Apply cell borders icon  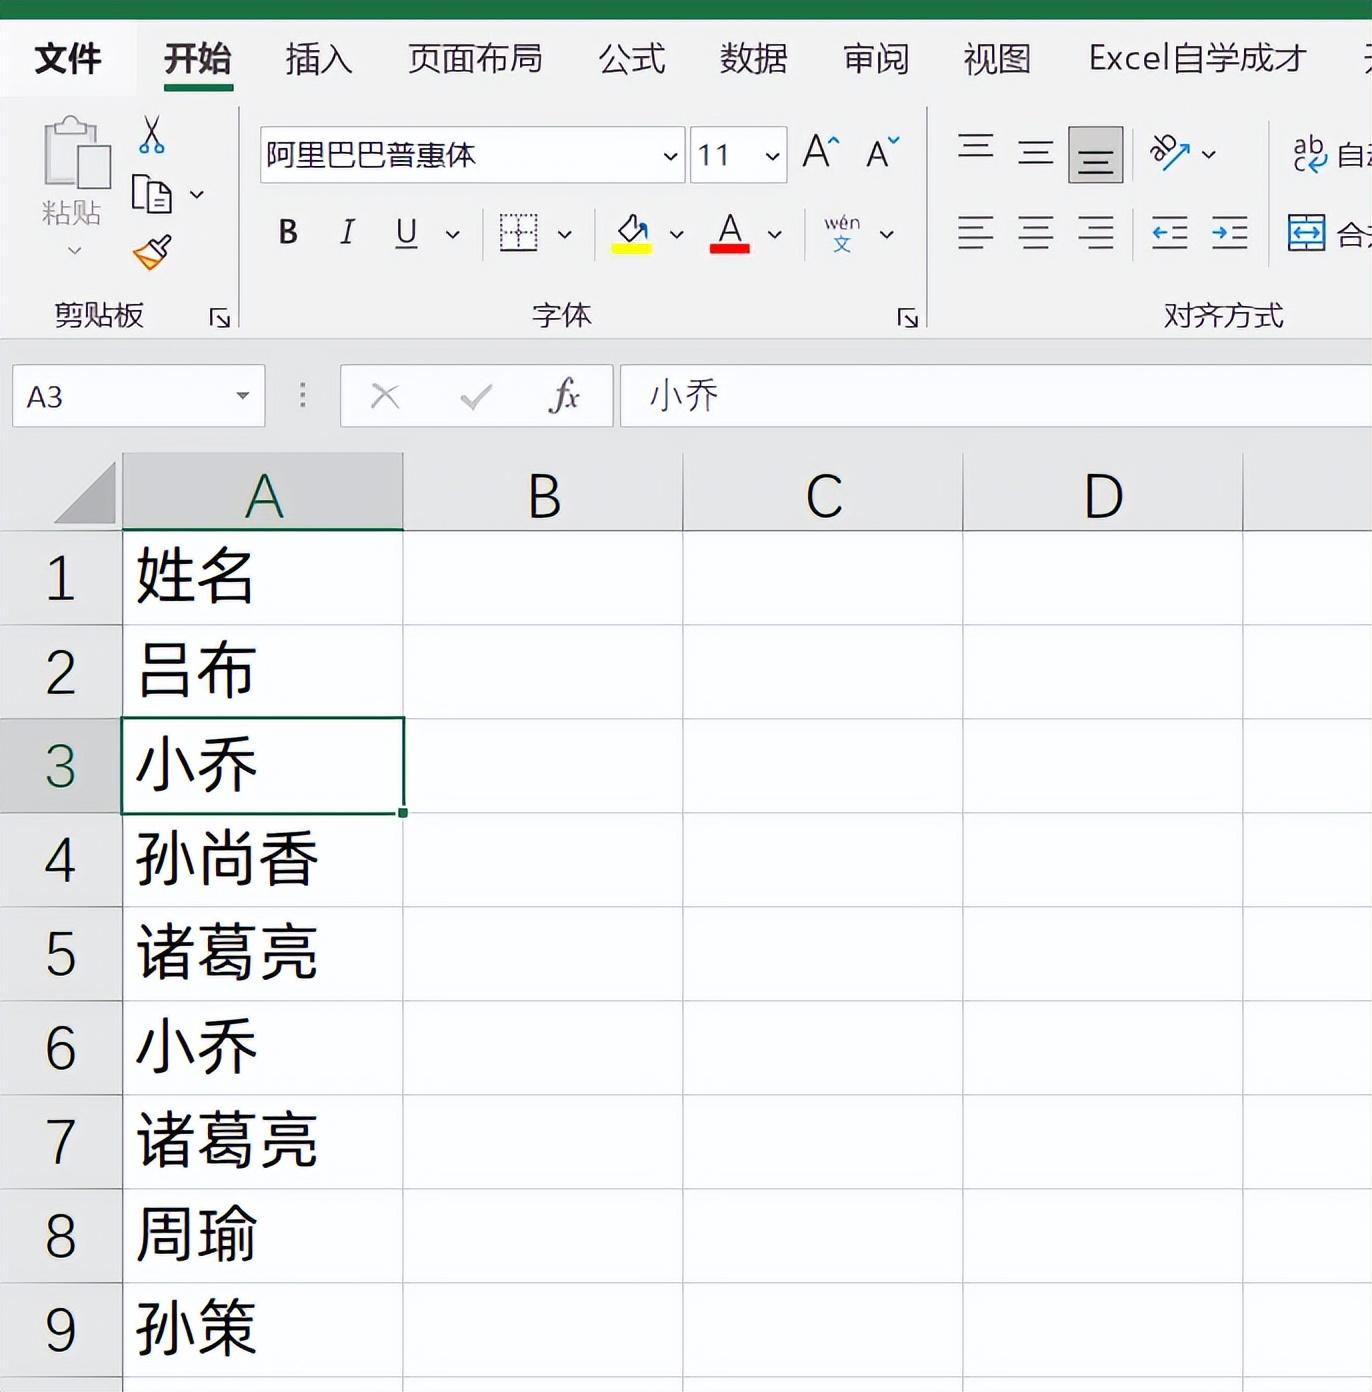518,233
